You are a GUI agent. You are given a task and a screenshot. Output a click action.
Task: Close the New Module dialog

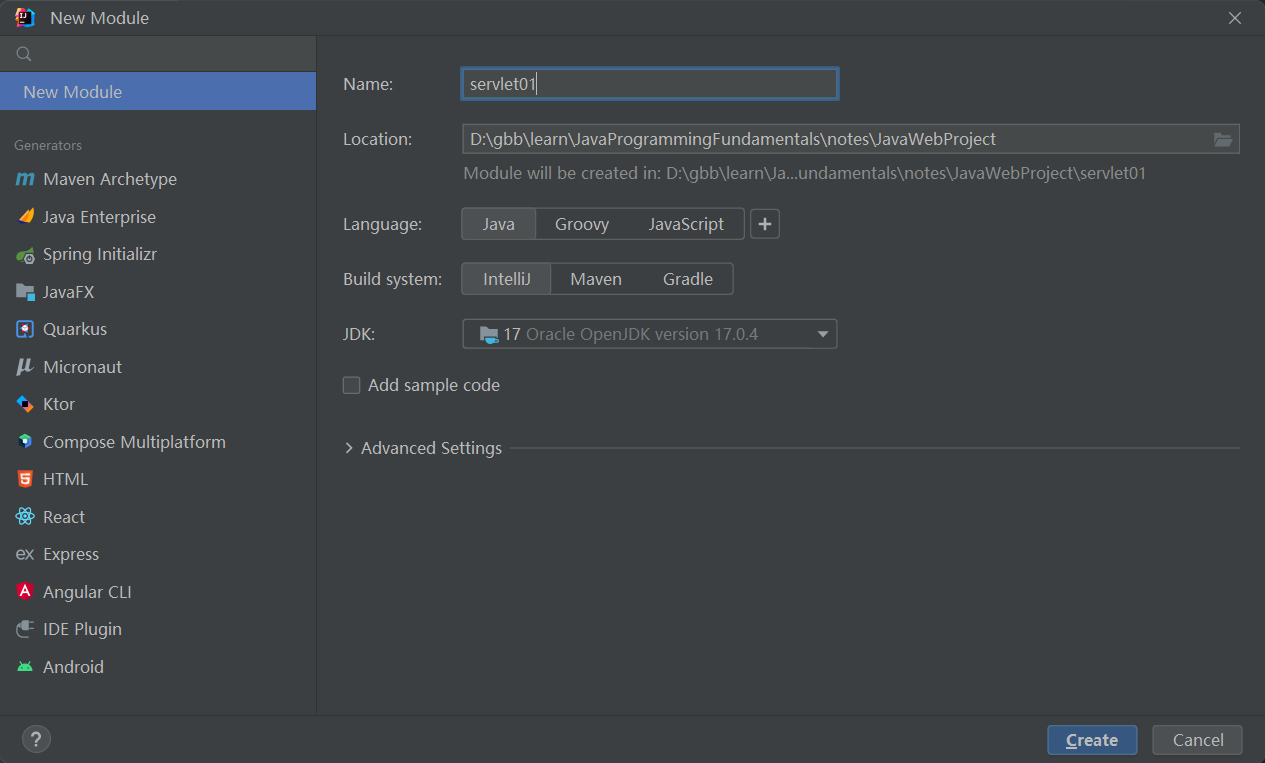1236,18
